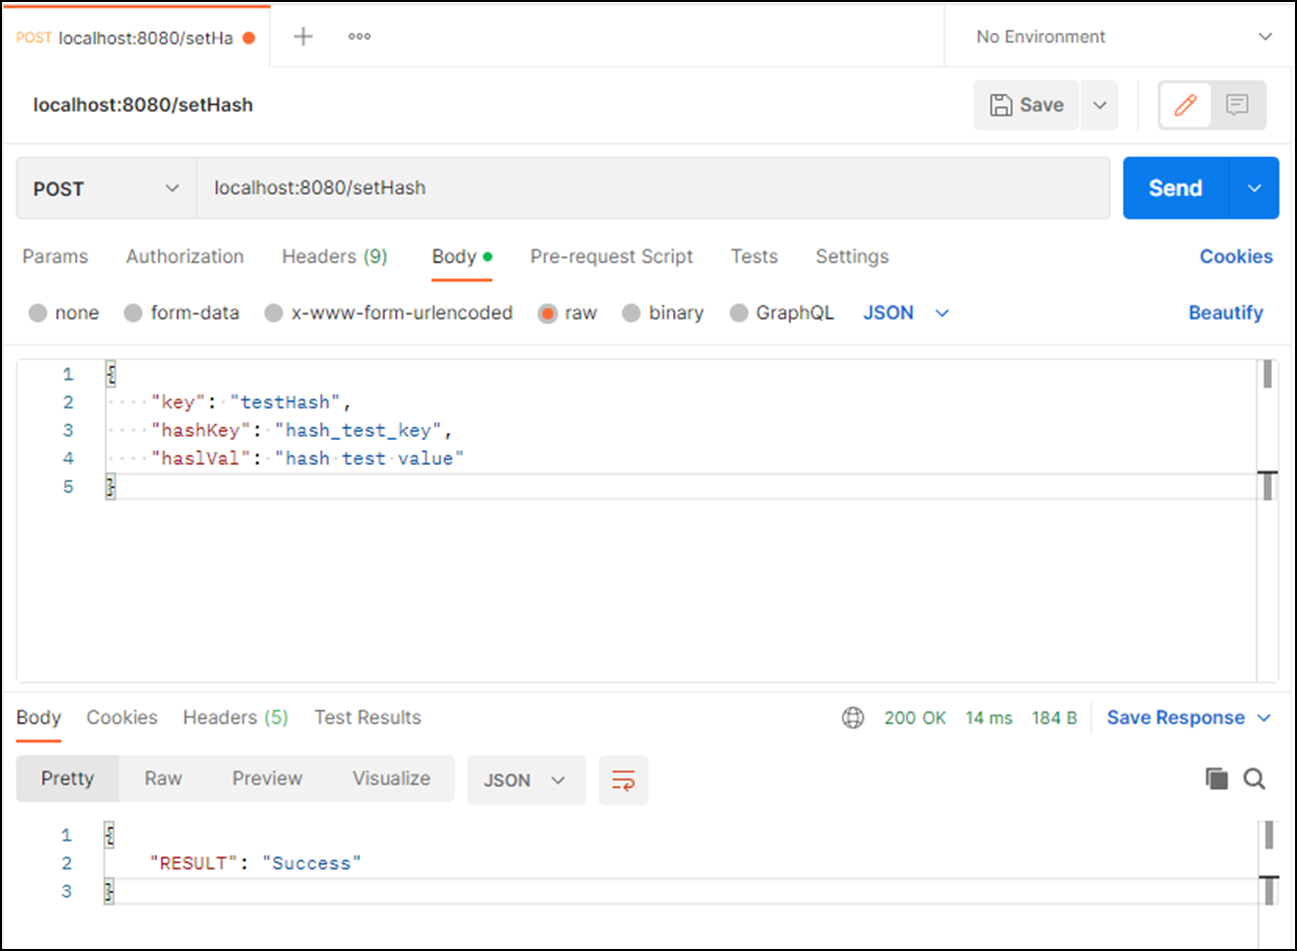The image size is (1297, 951).
Task: Select the request Body tab
Action: (x=461, y=257)
